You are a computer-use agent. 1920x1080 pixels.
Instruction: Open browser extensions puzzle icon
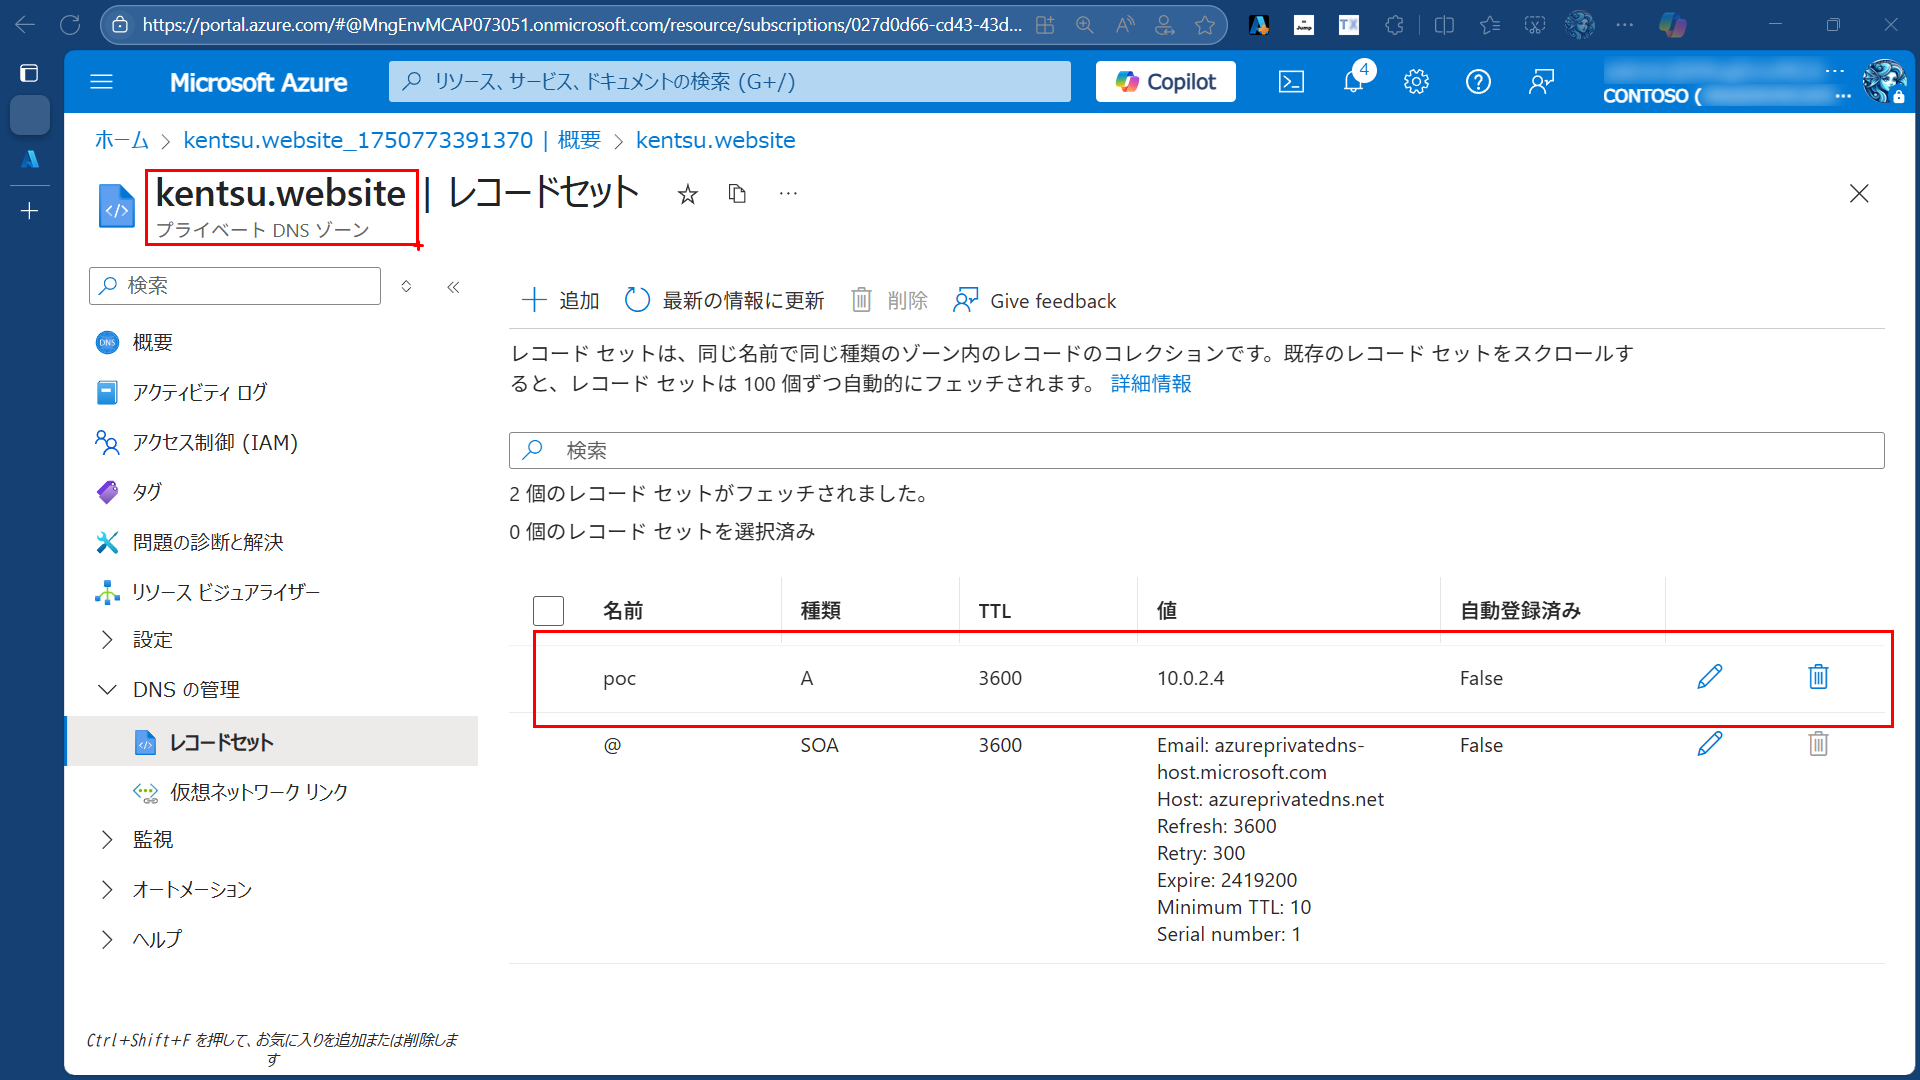(x=1394, y=25)
